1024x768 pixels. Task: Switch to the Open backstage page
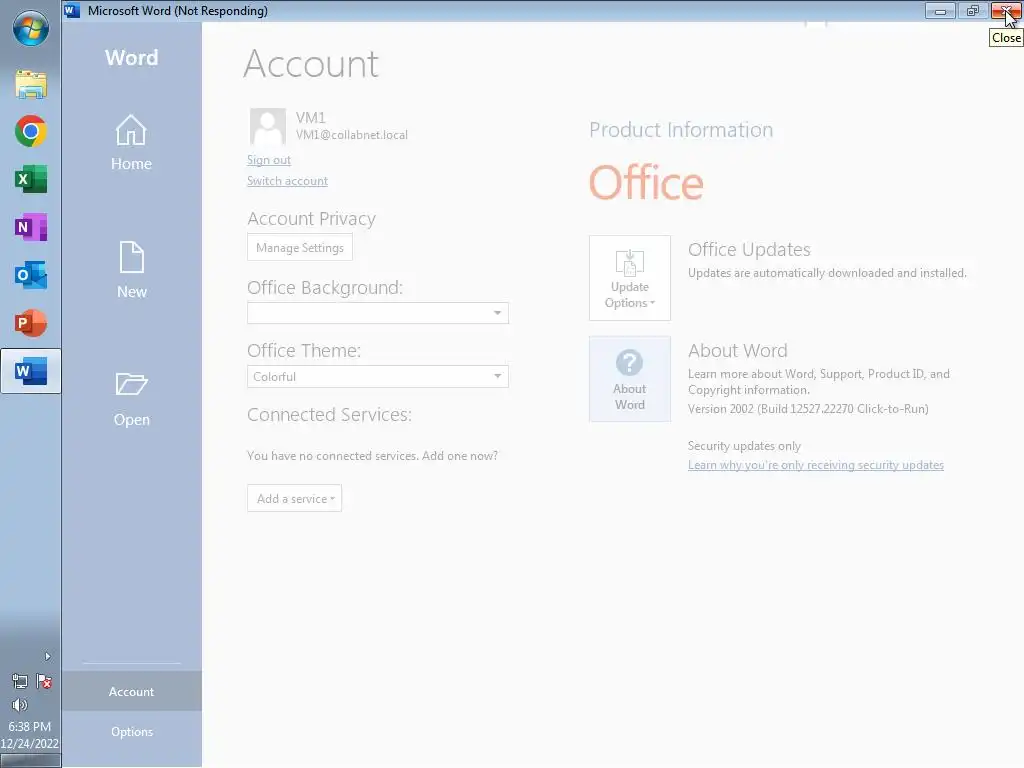pyautogui.click(x=131, y=398)
